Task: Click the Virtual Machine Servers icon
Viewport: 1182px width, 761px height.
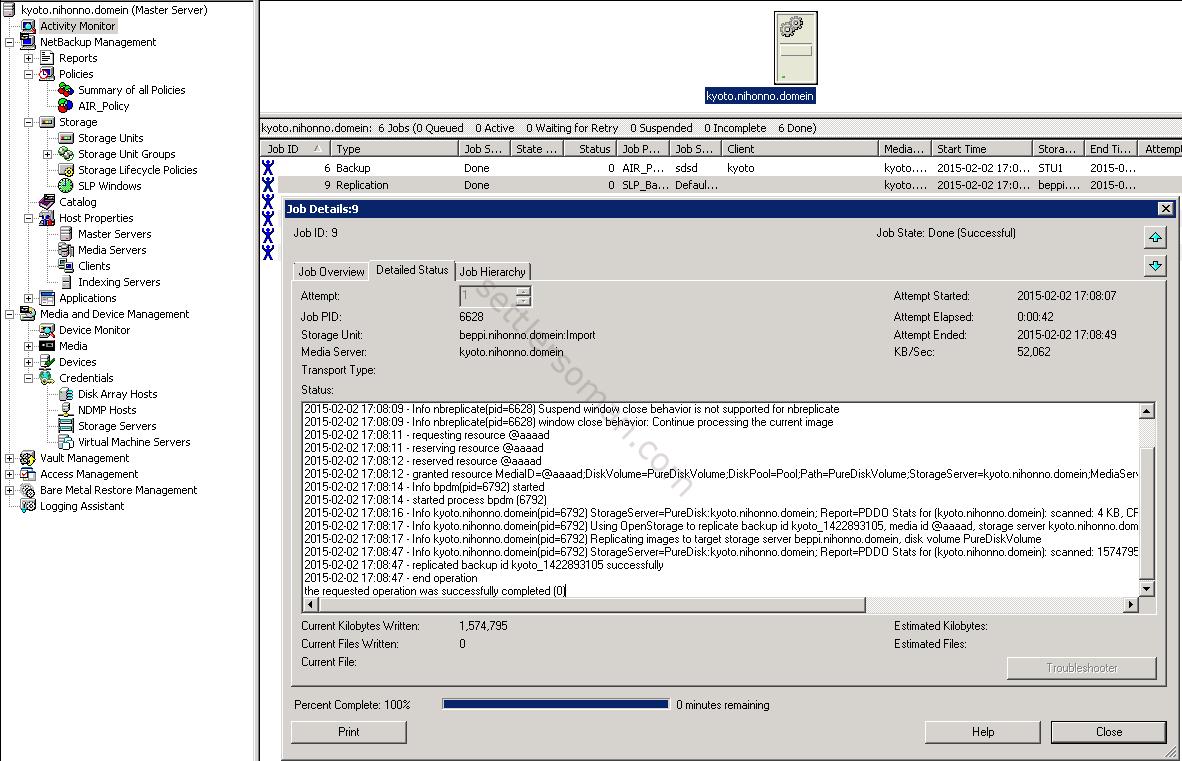Action: (x=66, y=442)
